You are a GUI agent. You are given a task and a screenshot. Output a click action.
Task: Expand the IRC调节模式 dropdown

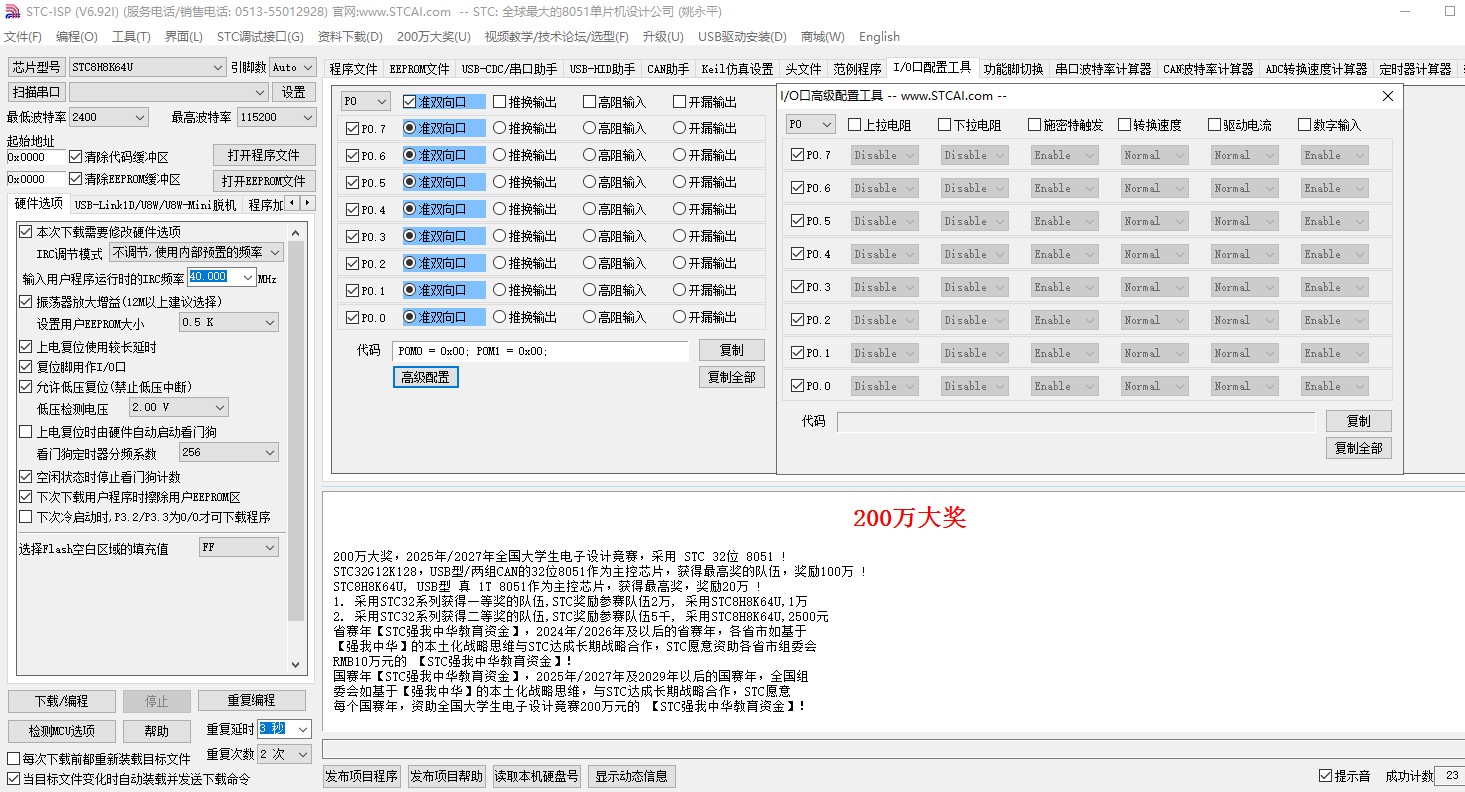click(274, 253)
